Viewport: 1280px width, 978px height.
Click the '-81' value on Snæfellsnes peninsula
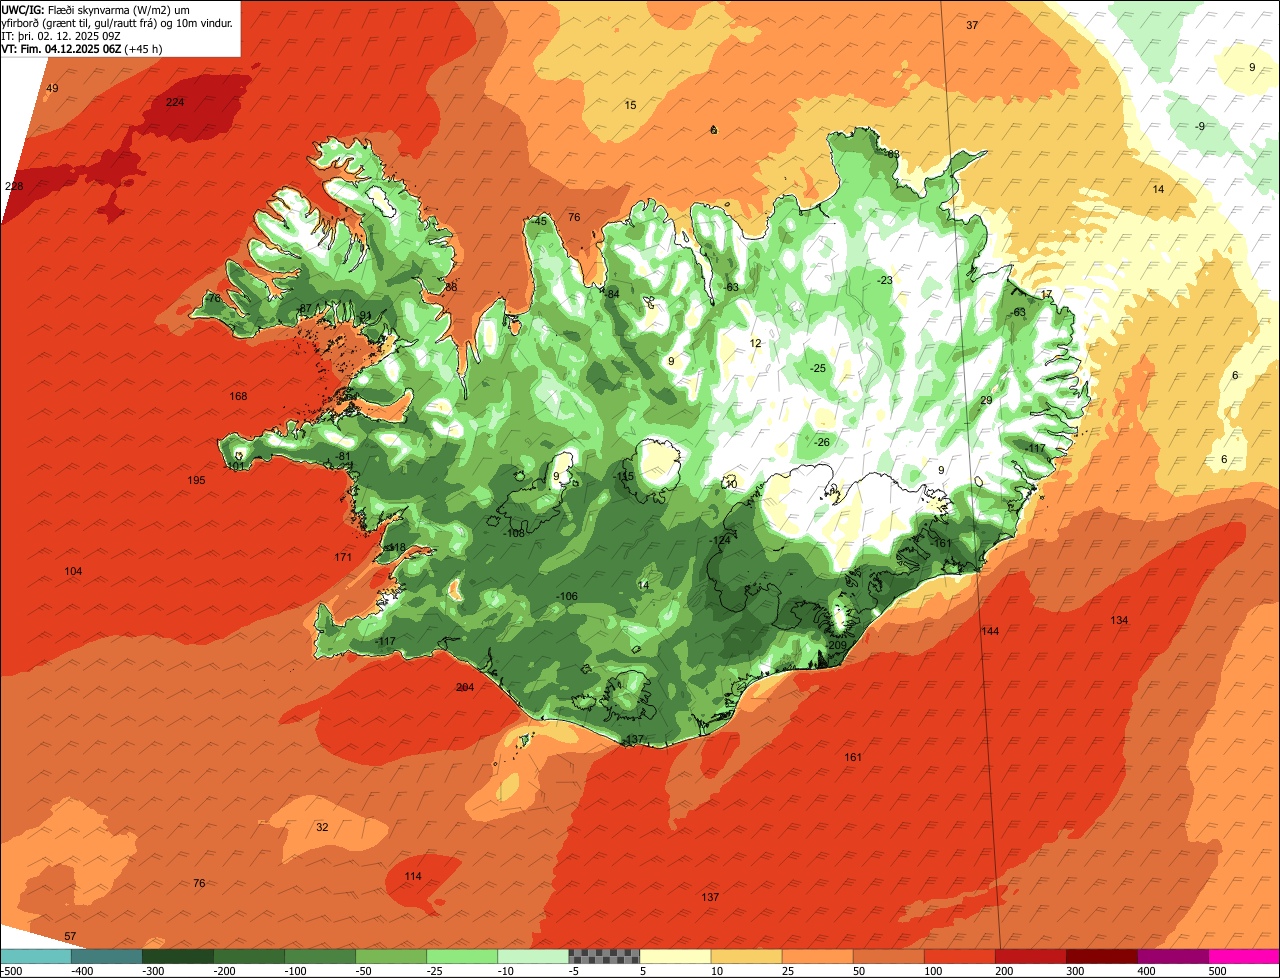click(x=343, y=456)
